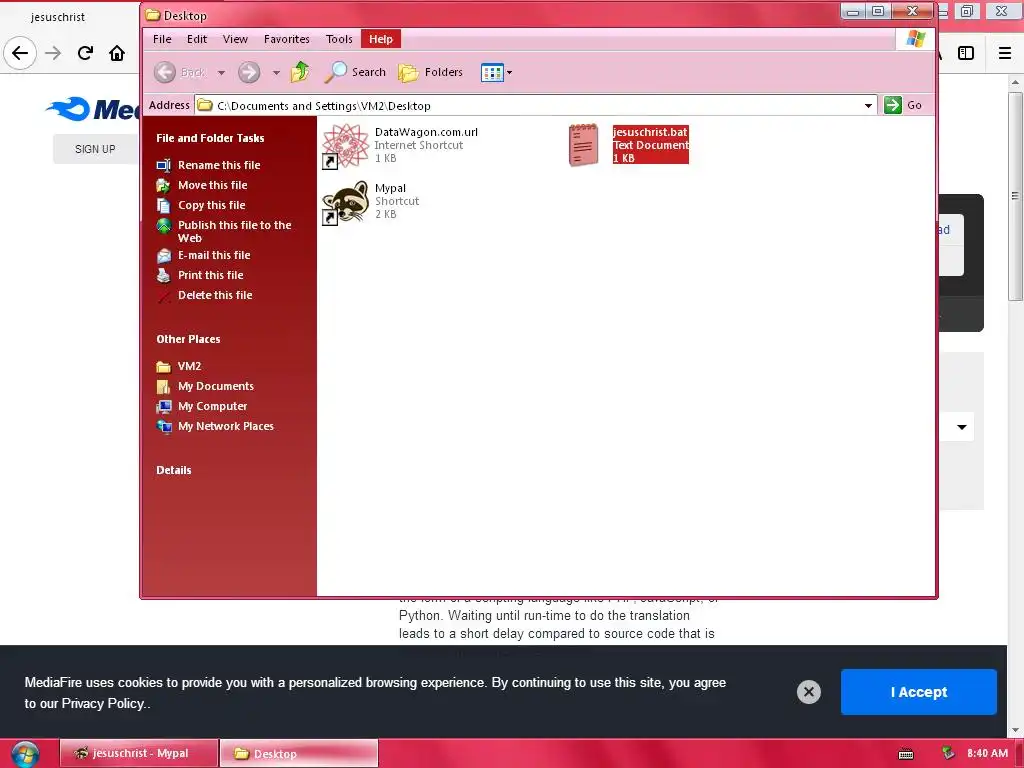Collapse the Other Places header
Viewport: 1024px width, 768px height.
[188, 340]
